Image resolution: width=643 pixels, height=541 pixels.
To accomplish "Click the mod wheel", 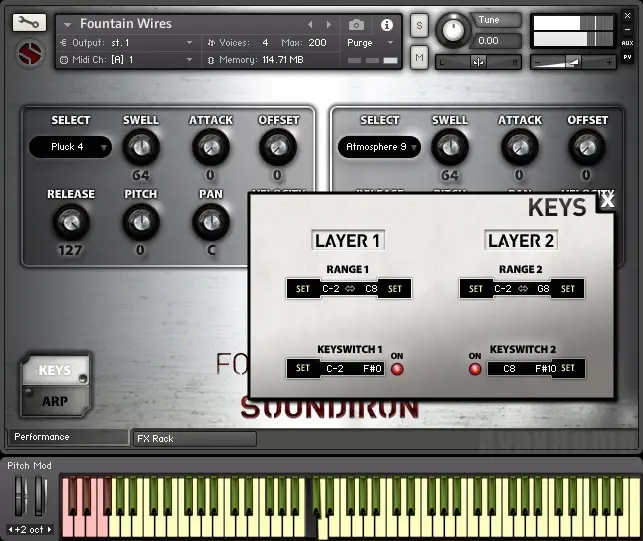I will [x=39, y=496].
